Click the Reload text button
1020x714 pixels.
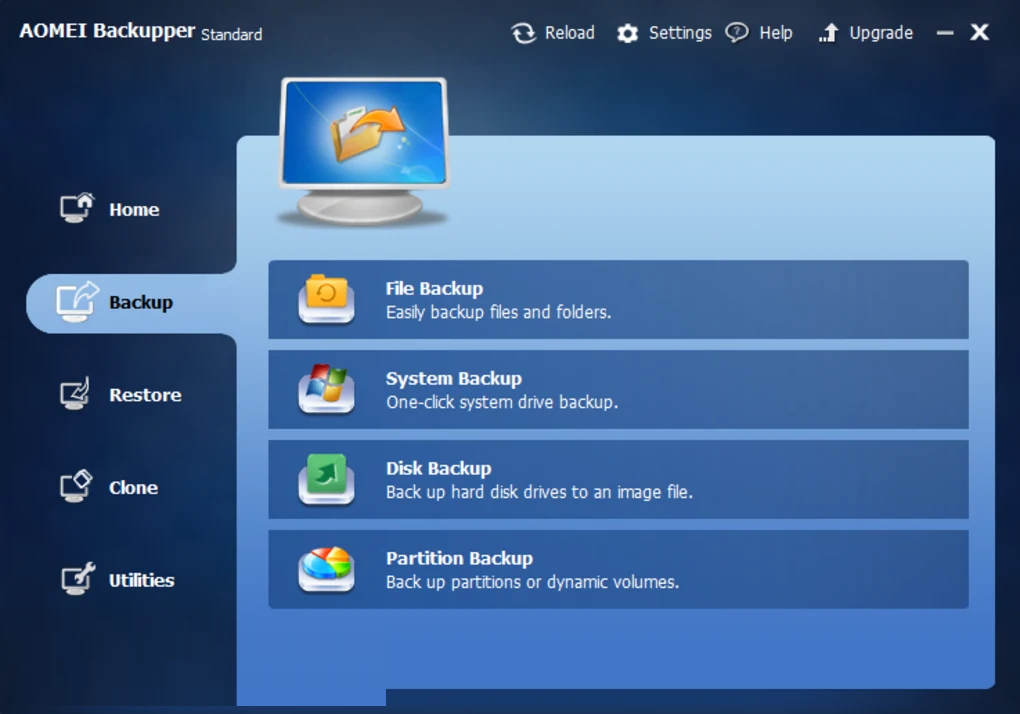570,33
